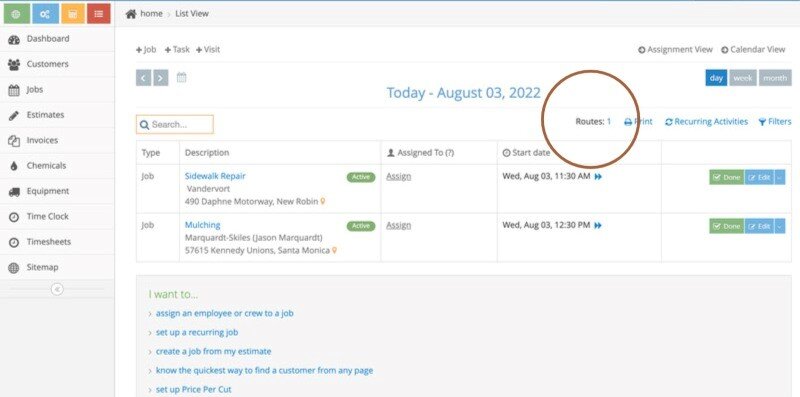Add a new Task
Screen dimensions: 800x397
click(177, 49)
